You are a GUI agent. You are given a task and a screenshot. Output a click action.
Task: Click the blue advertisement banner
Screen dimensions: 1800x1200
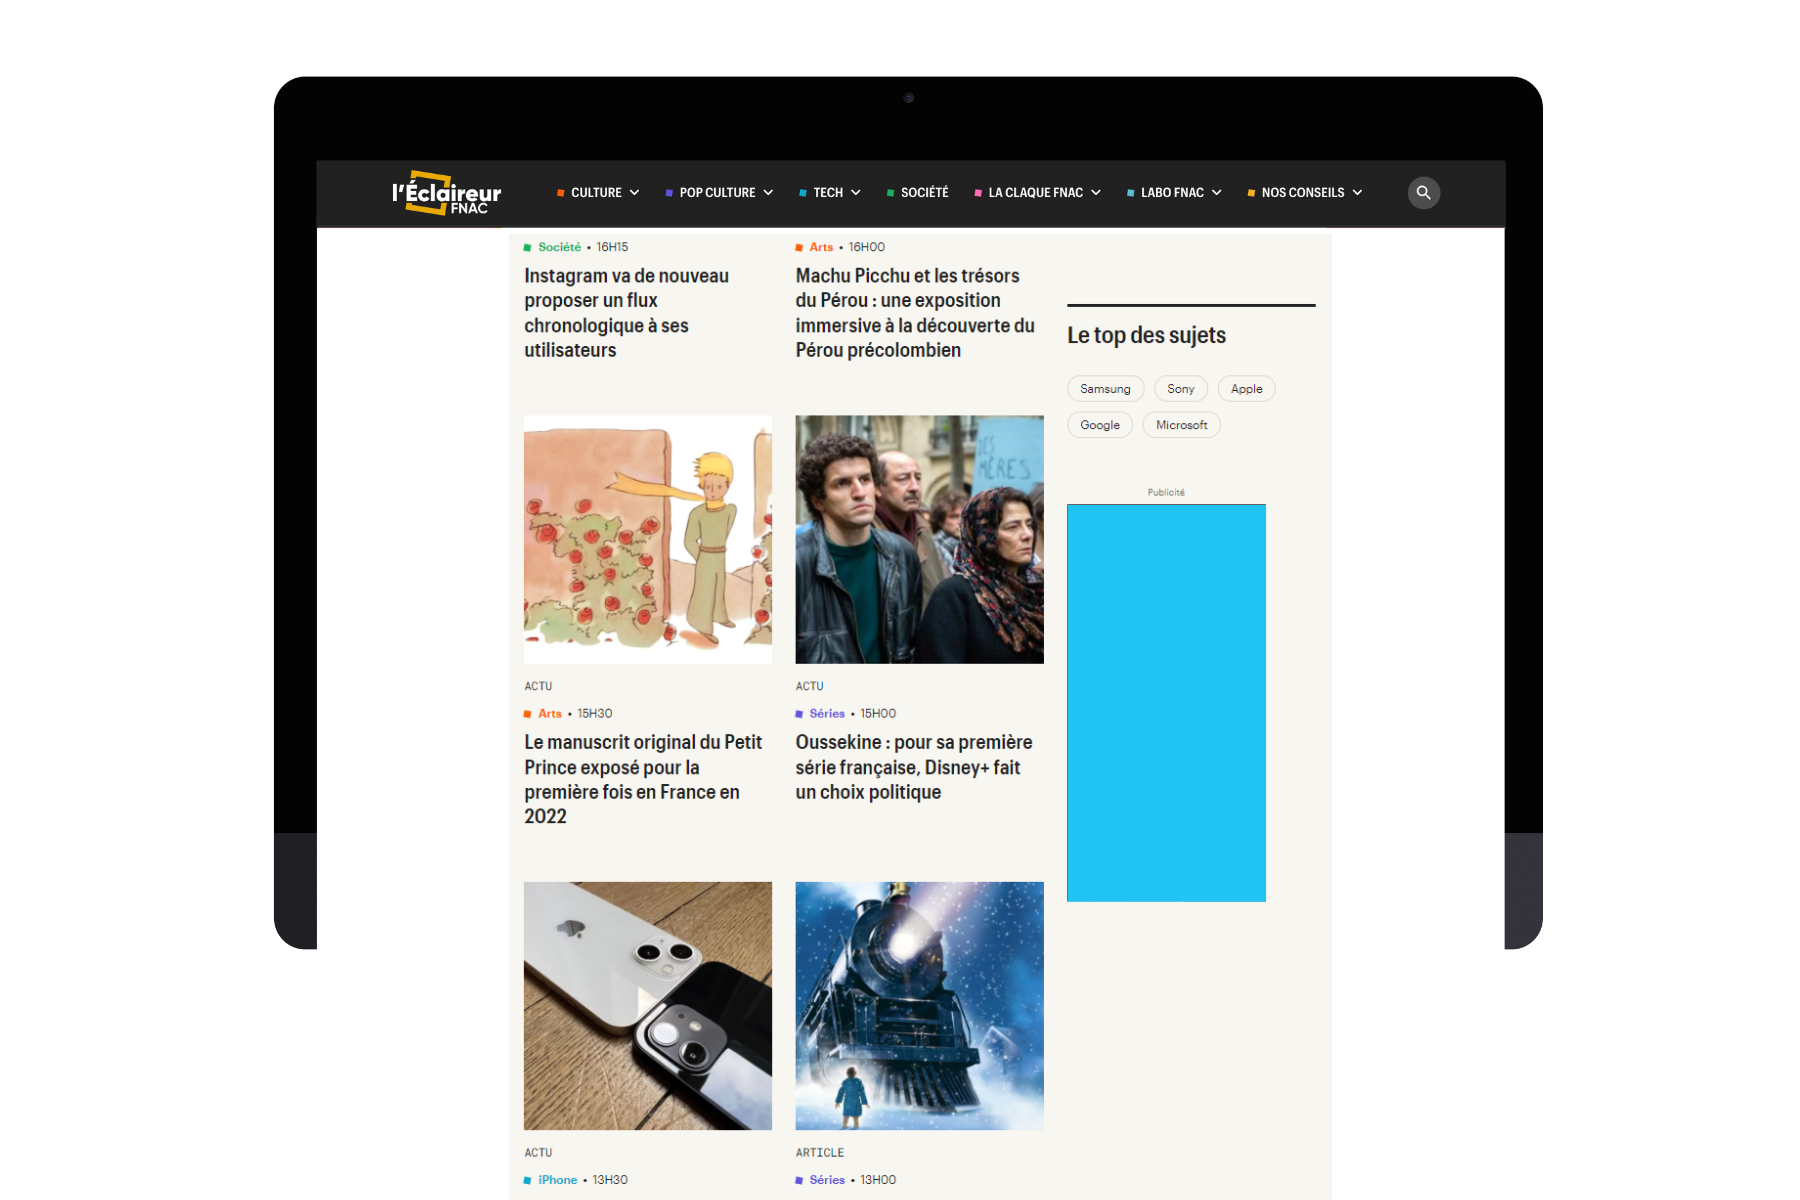coord(1166,702)
